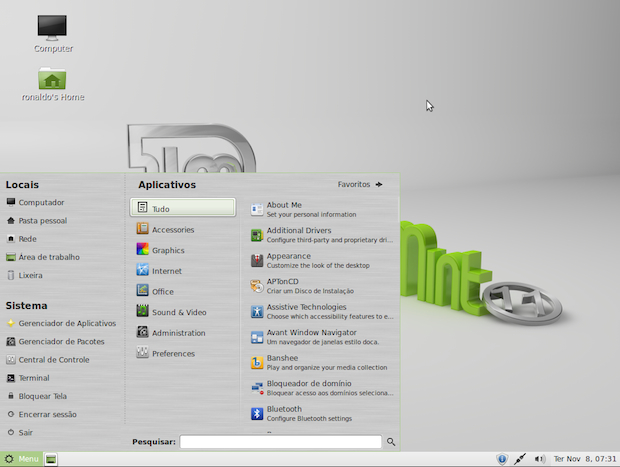This screenshot has width=620, height=467.
Task: Select the Accessories category
Action: pyautogui.click(x=183, y=229)
